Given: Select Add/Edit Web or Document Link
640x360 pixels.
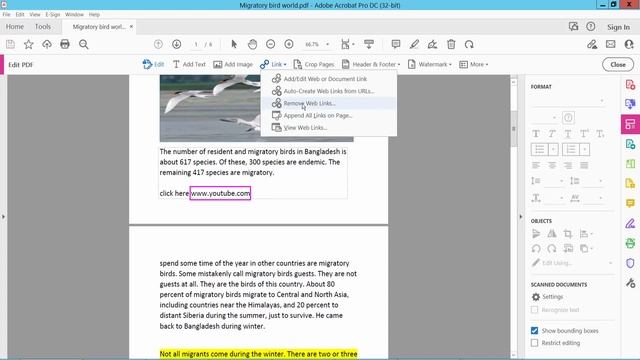Looking at the screenshot, I should pyautogui.click(x=329, y=79).
